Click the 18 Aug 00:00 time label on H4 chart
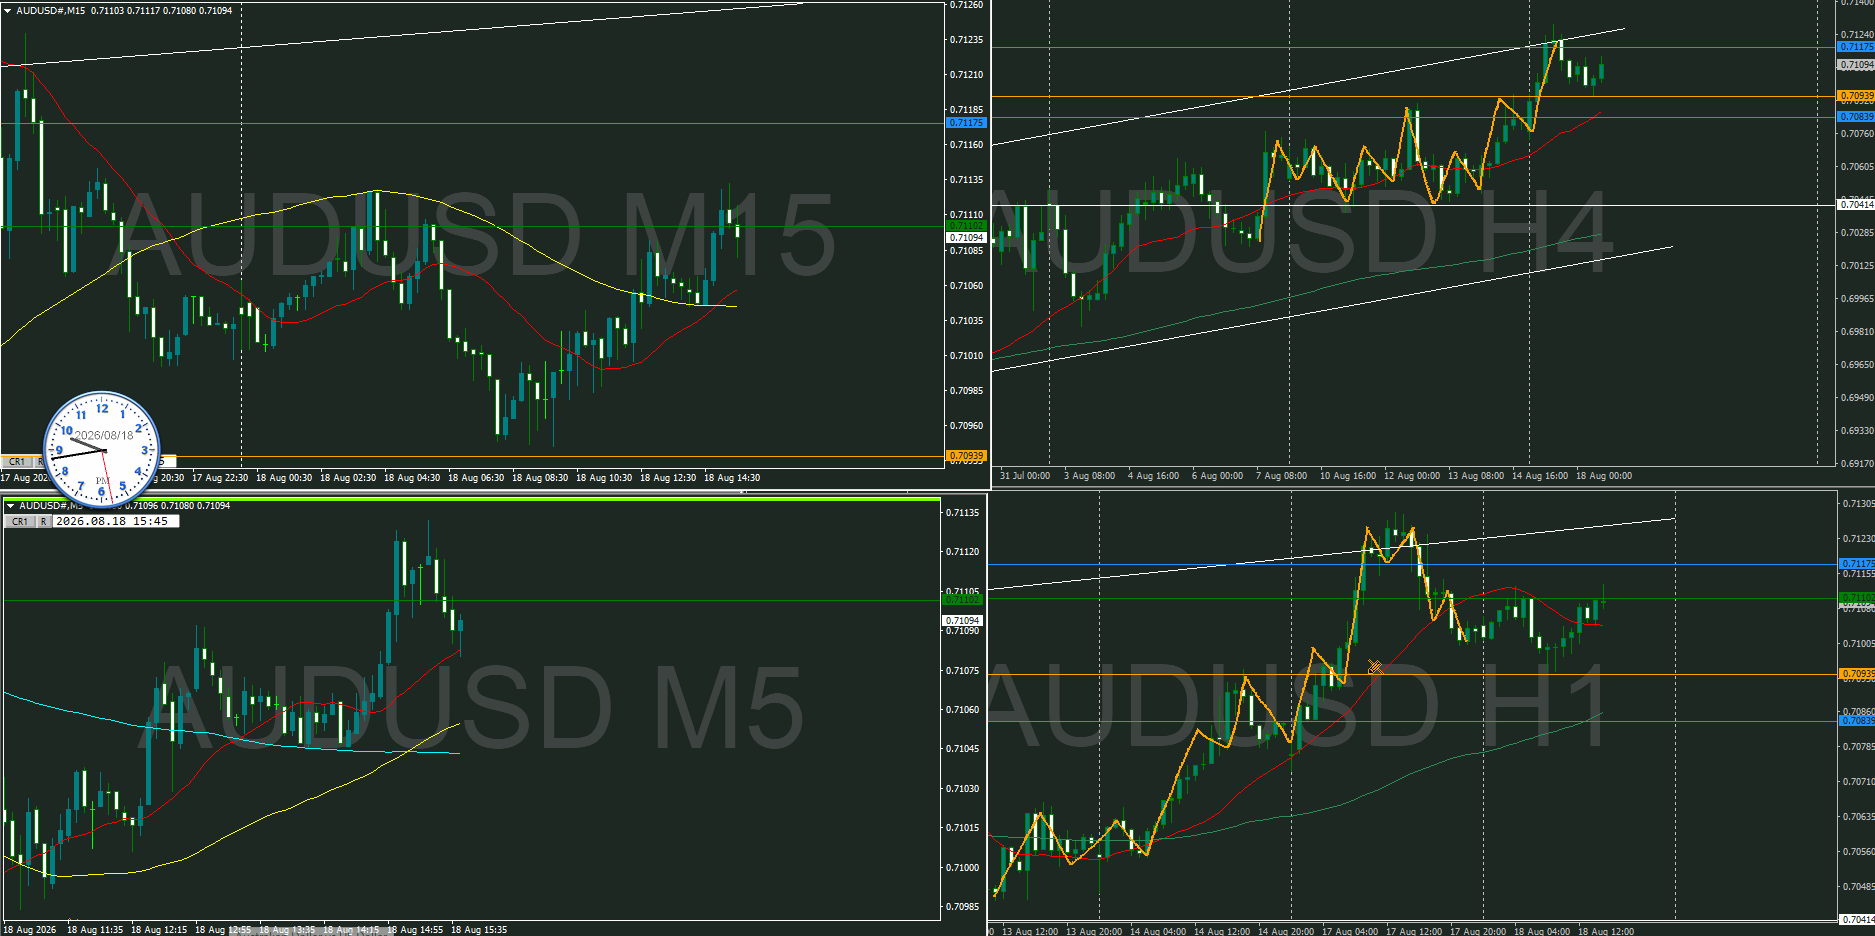 [1604, 476]
